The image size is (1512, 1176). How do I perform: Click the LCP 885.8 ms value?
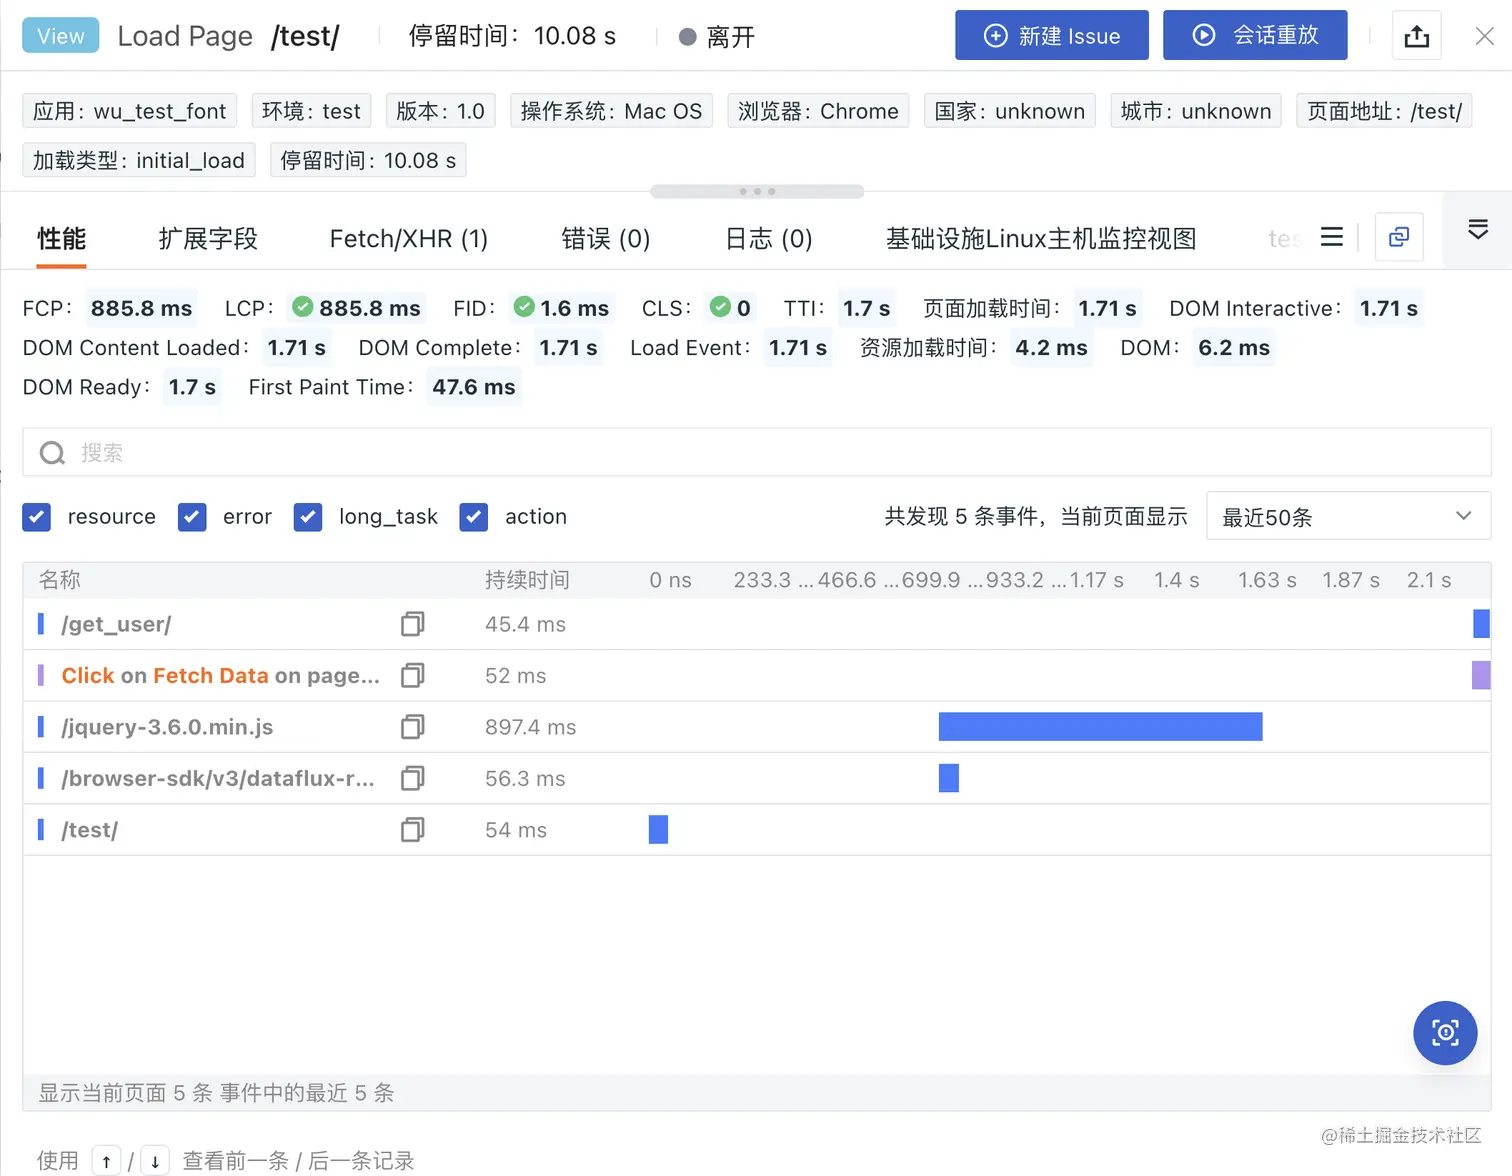coord(358,308)
